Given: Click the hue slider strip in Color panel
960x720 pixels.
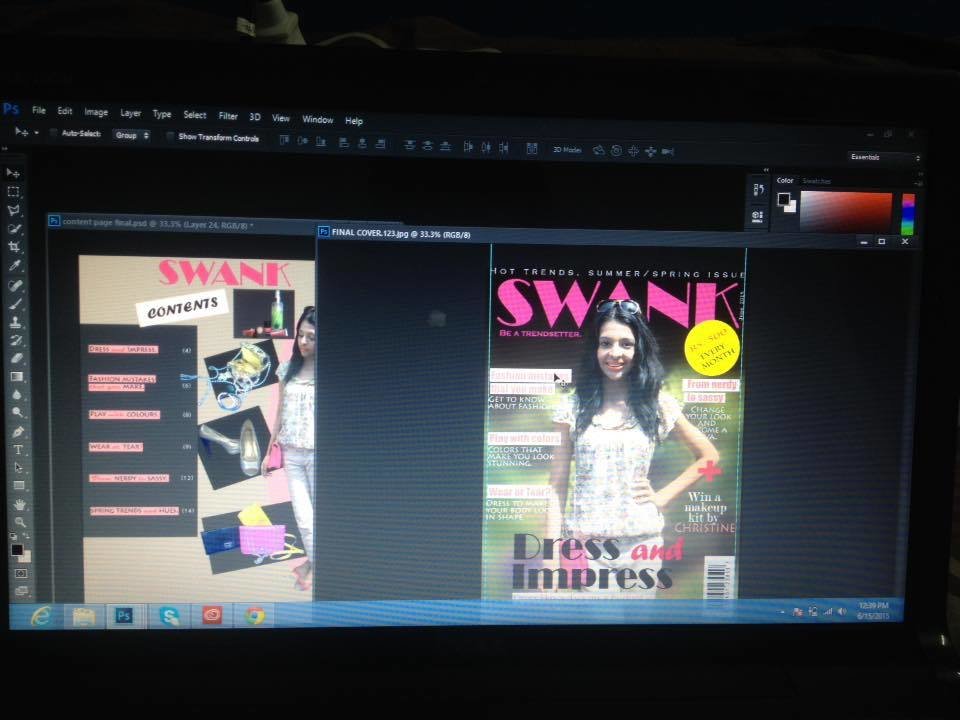Looking at the screenshot, I should (x=908, y=214).
